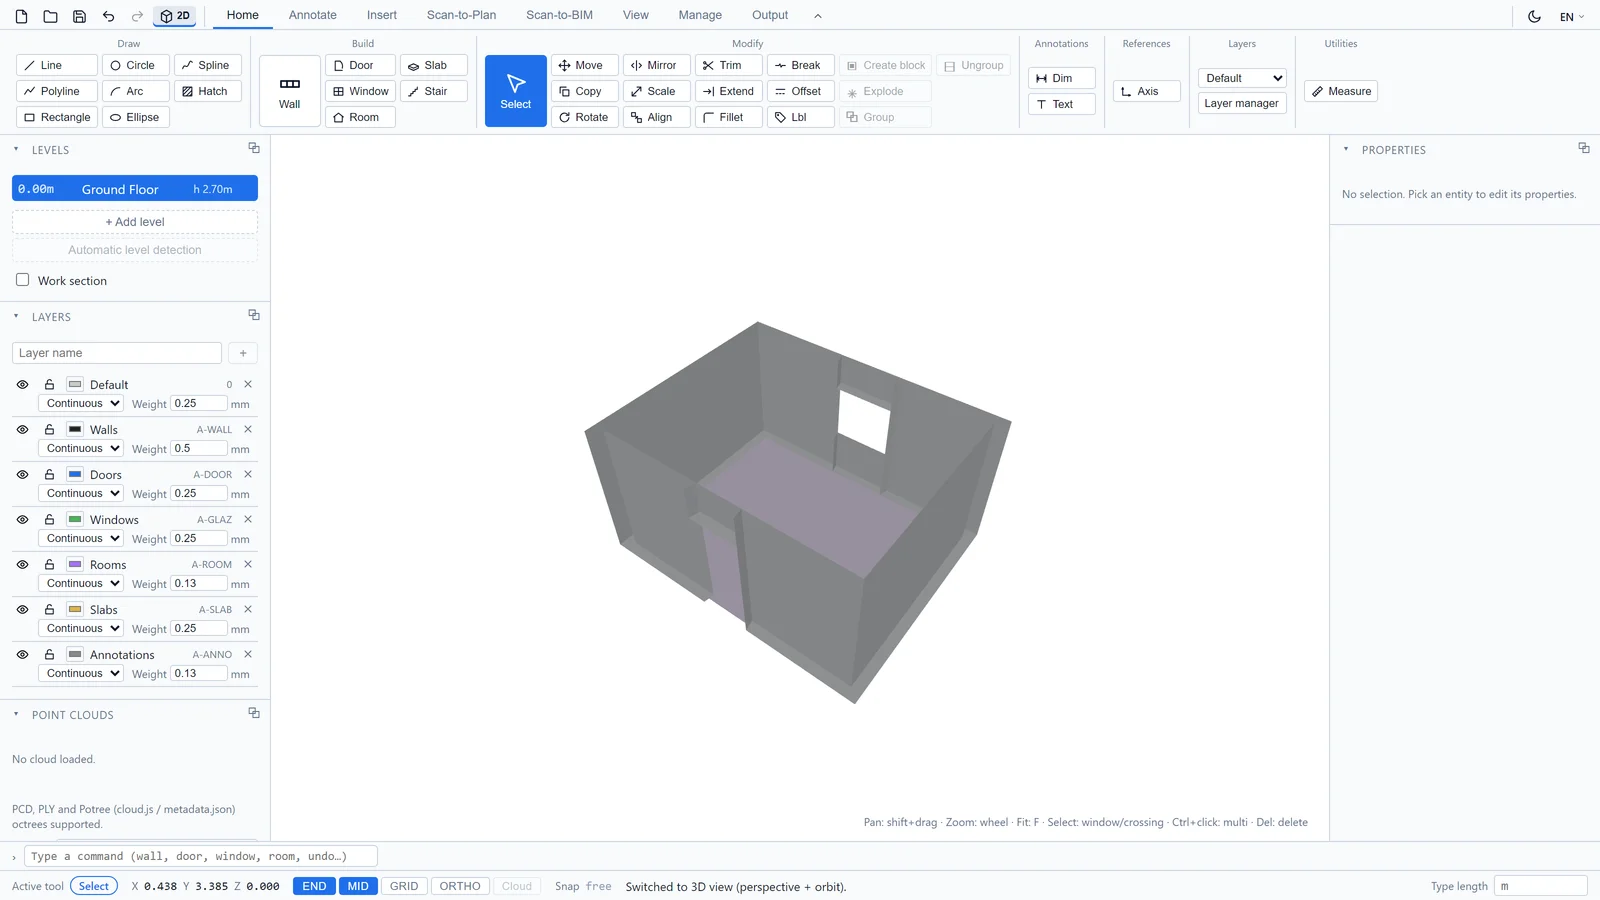Viewport: 1600px width, 900px height.
Task: Activate the Stair build tool
Action: click(434, 91)
